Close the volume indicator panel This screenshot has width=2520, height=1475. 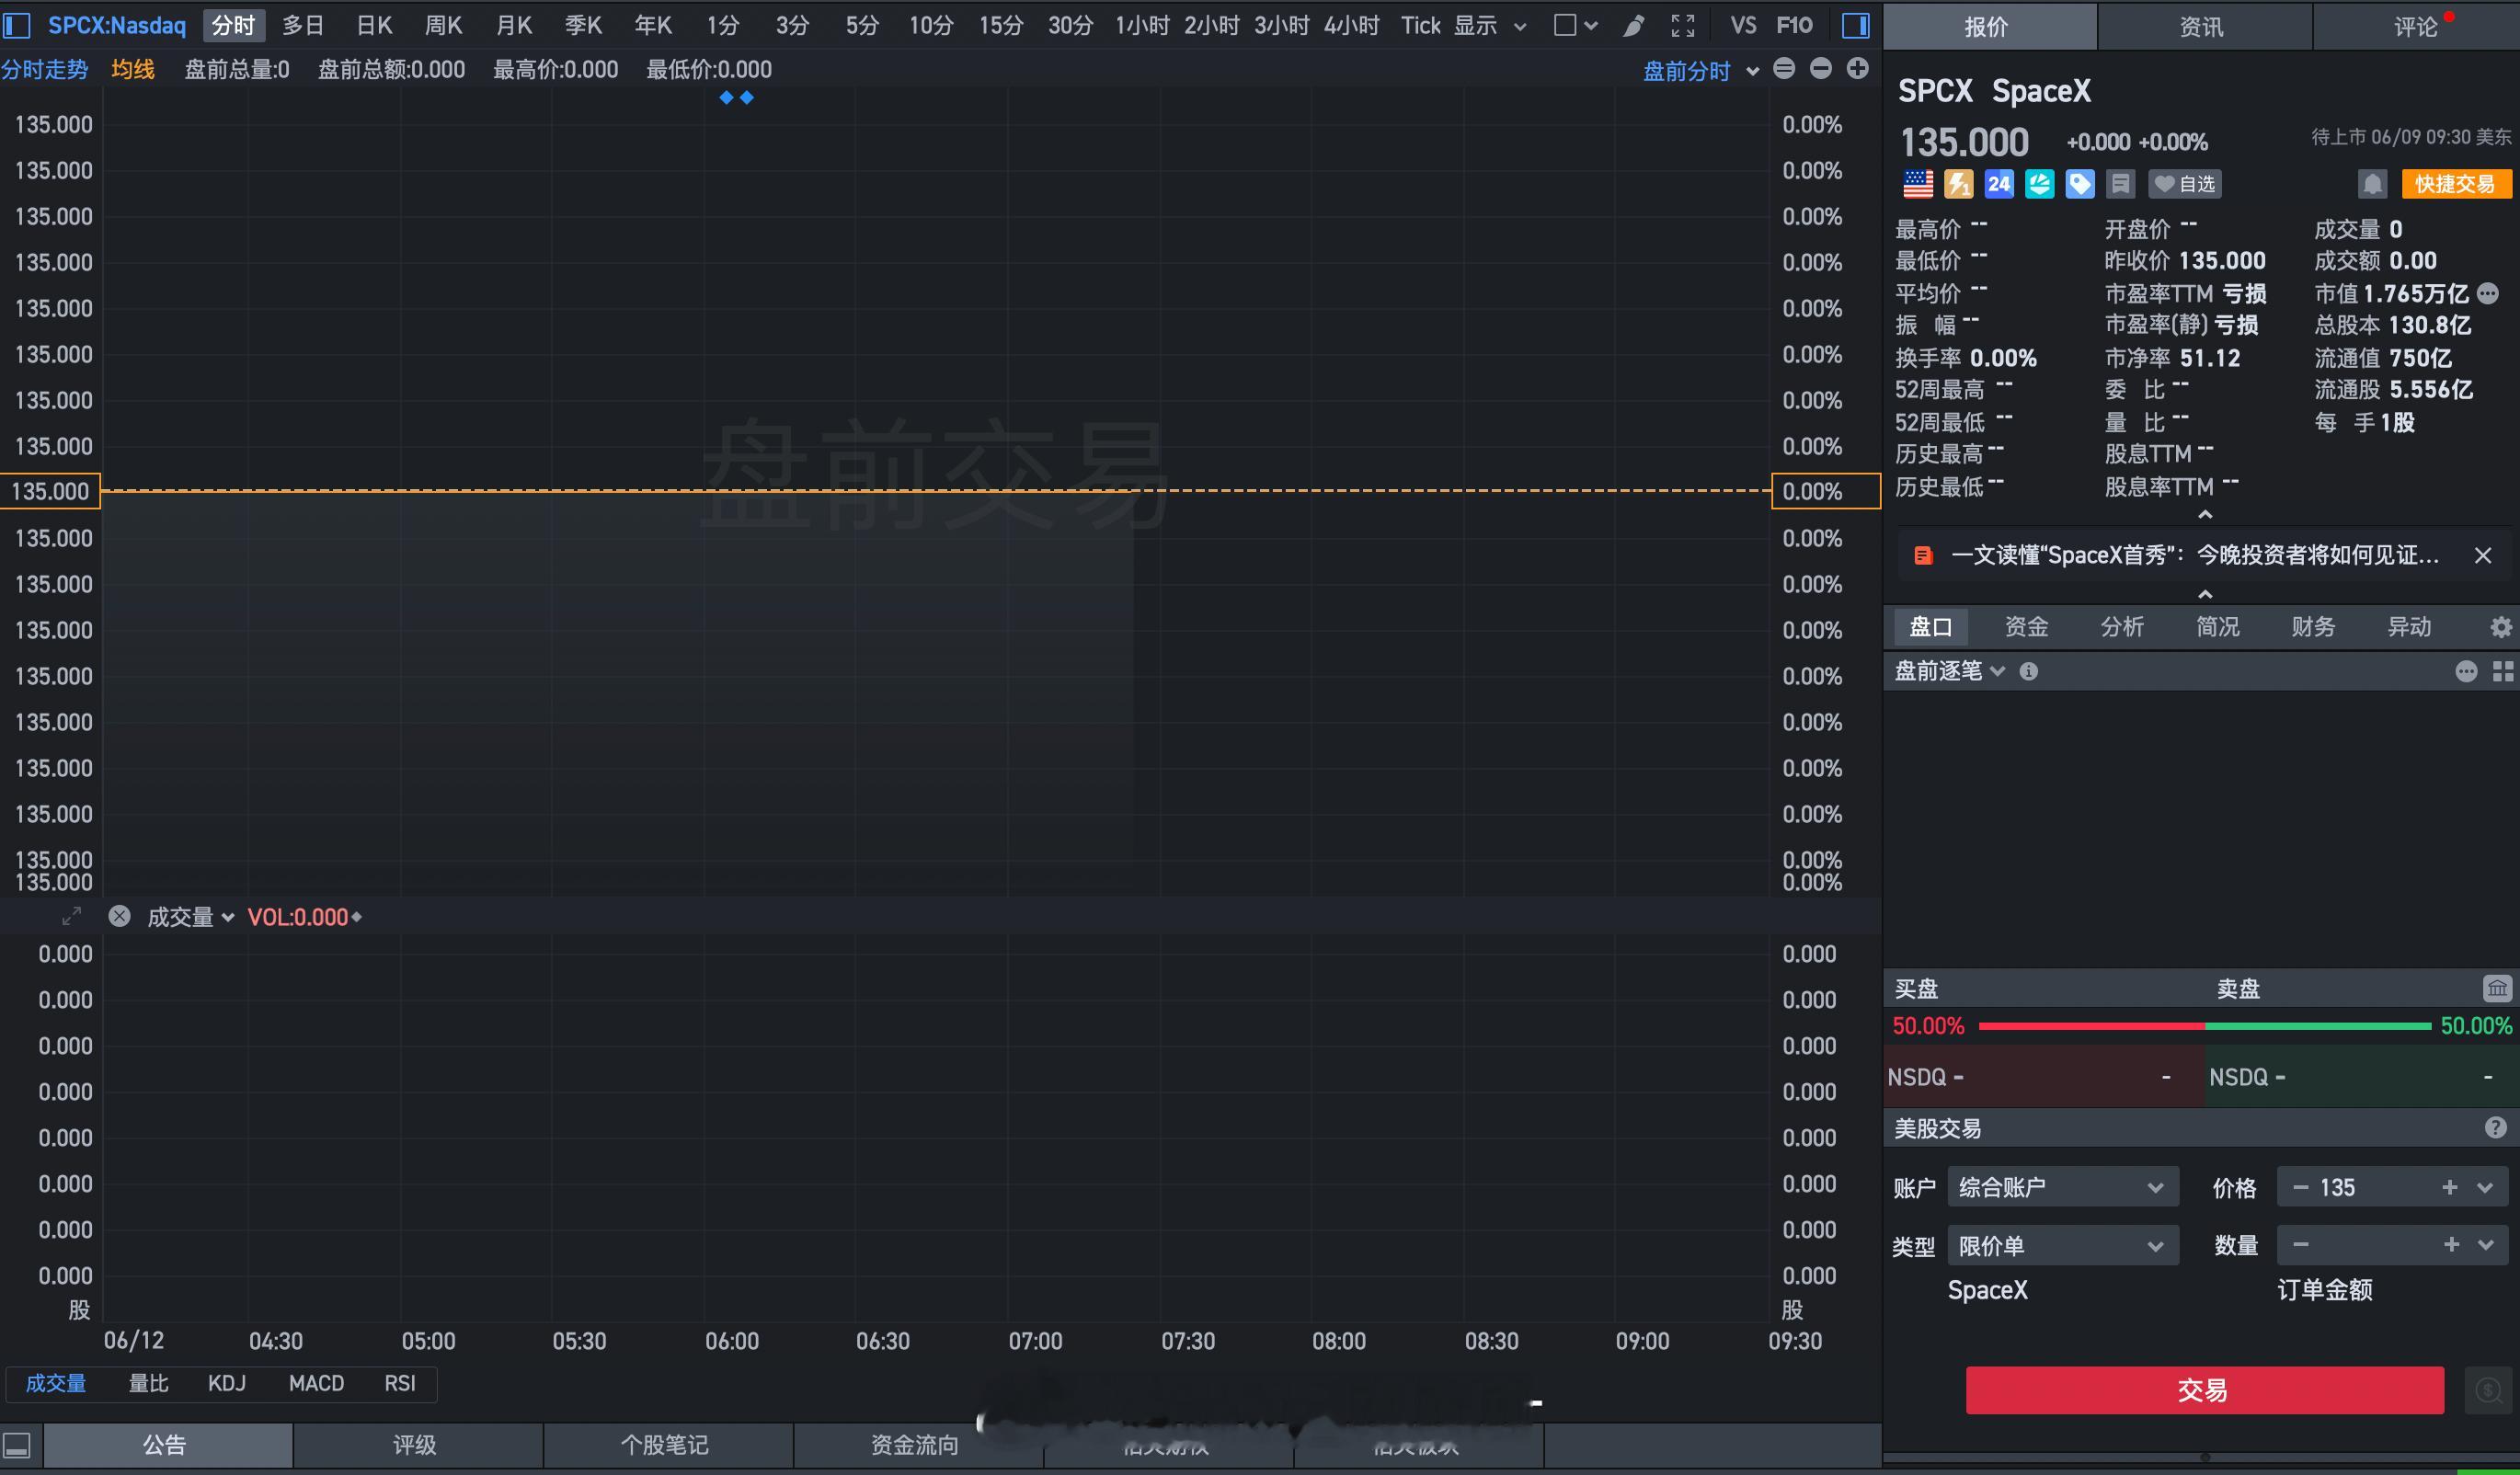tap(119, 916)
